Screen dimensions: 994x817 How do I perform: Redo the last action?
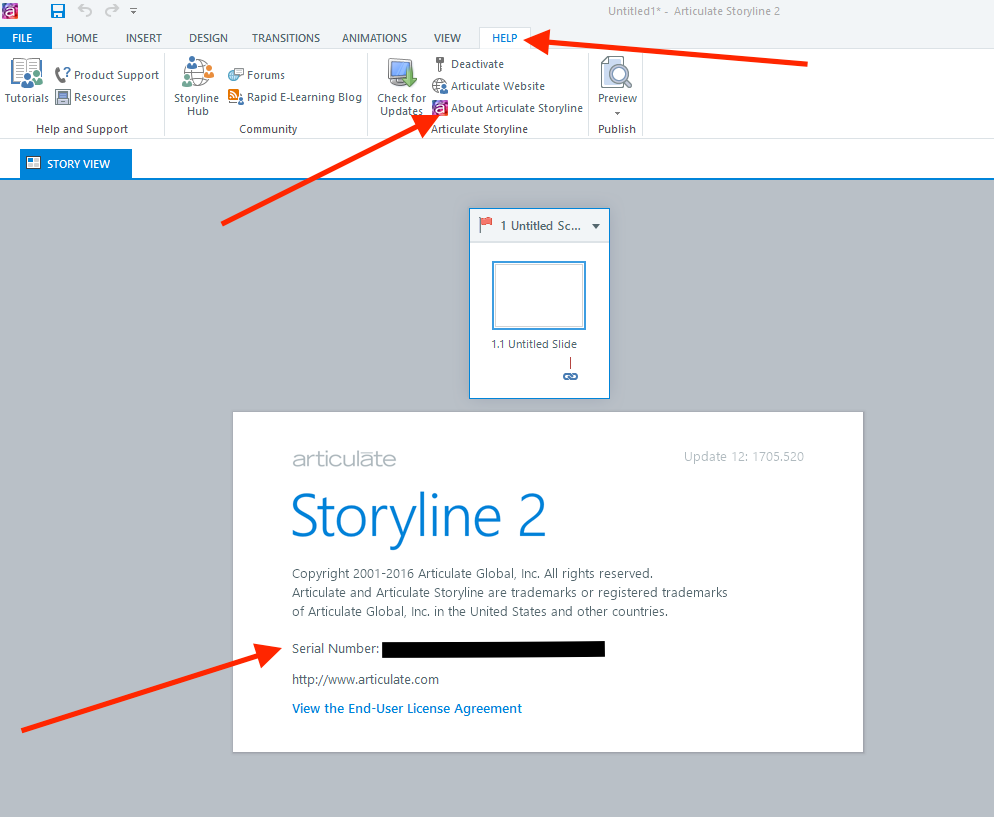112,10
